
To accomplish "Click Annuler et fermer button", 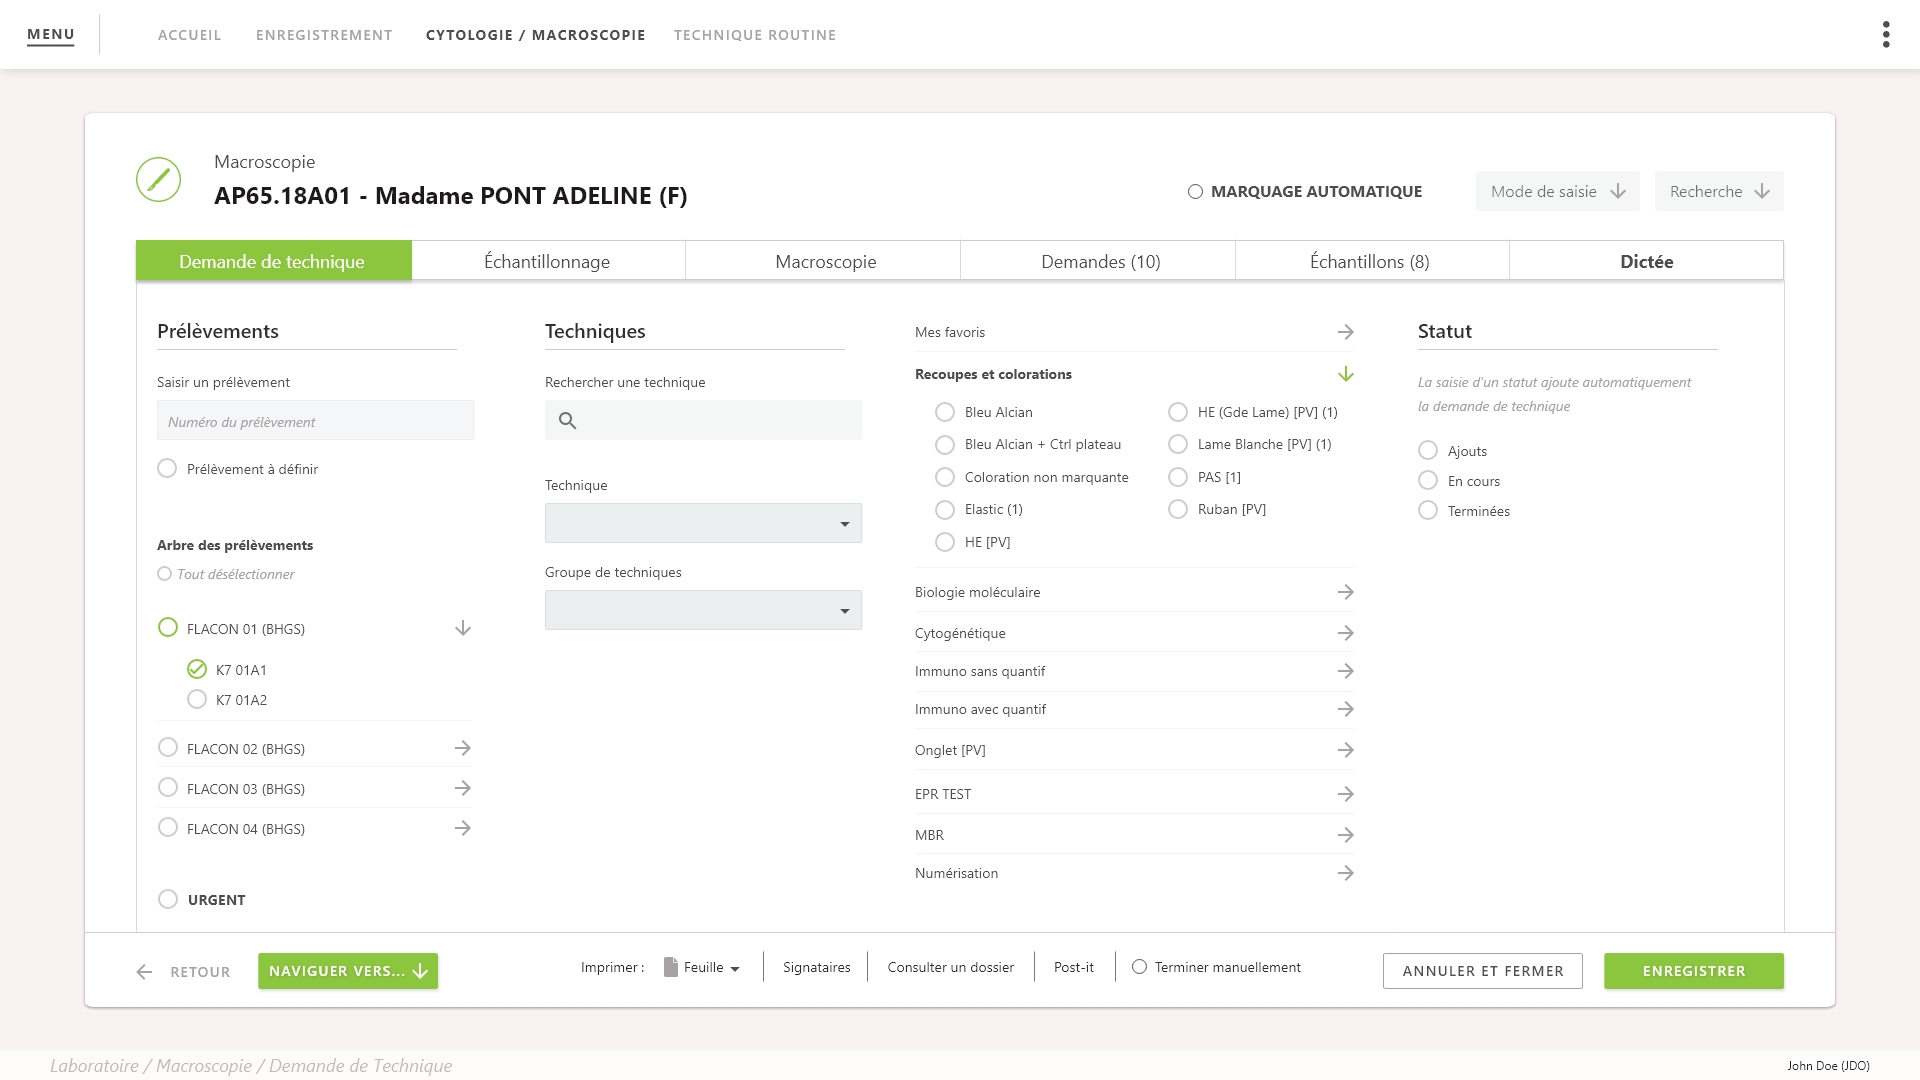I will point(1483,971).
